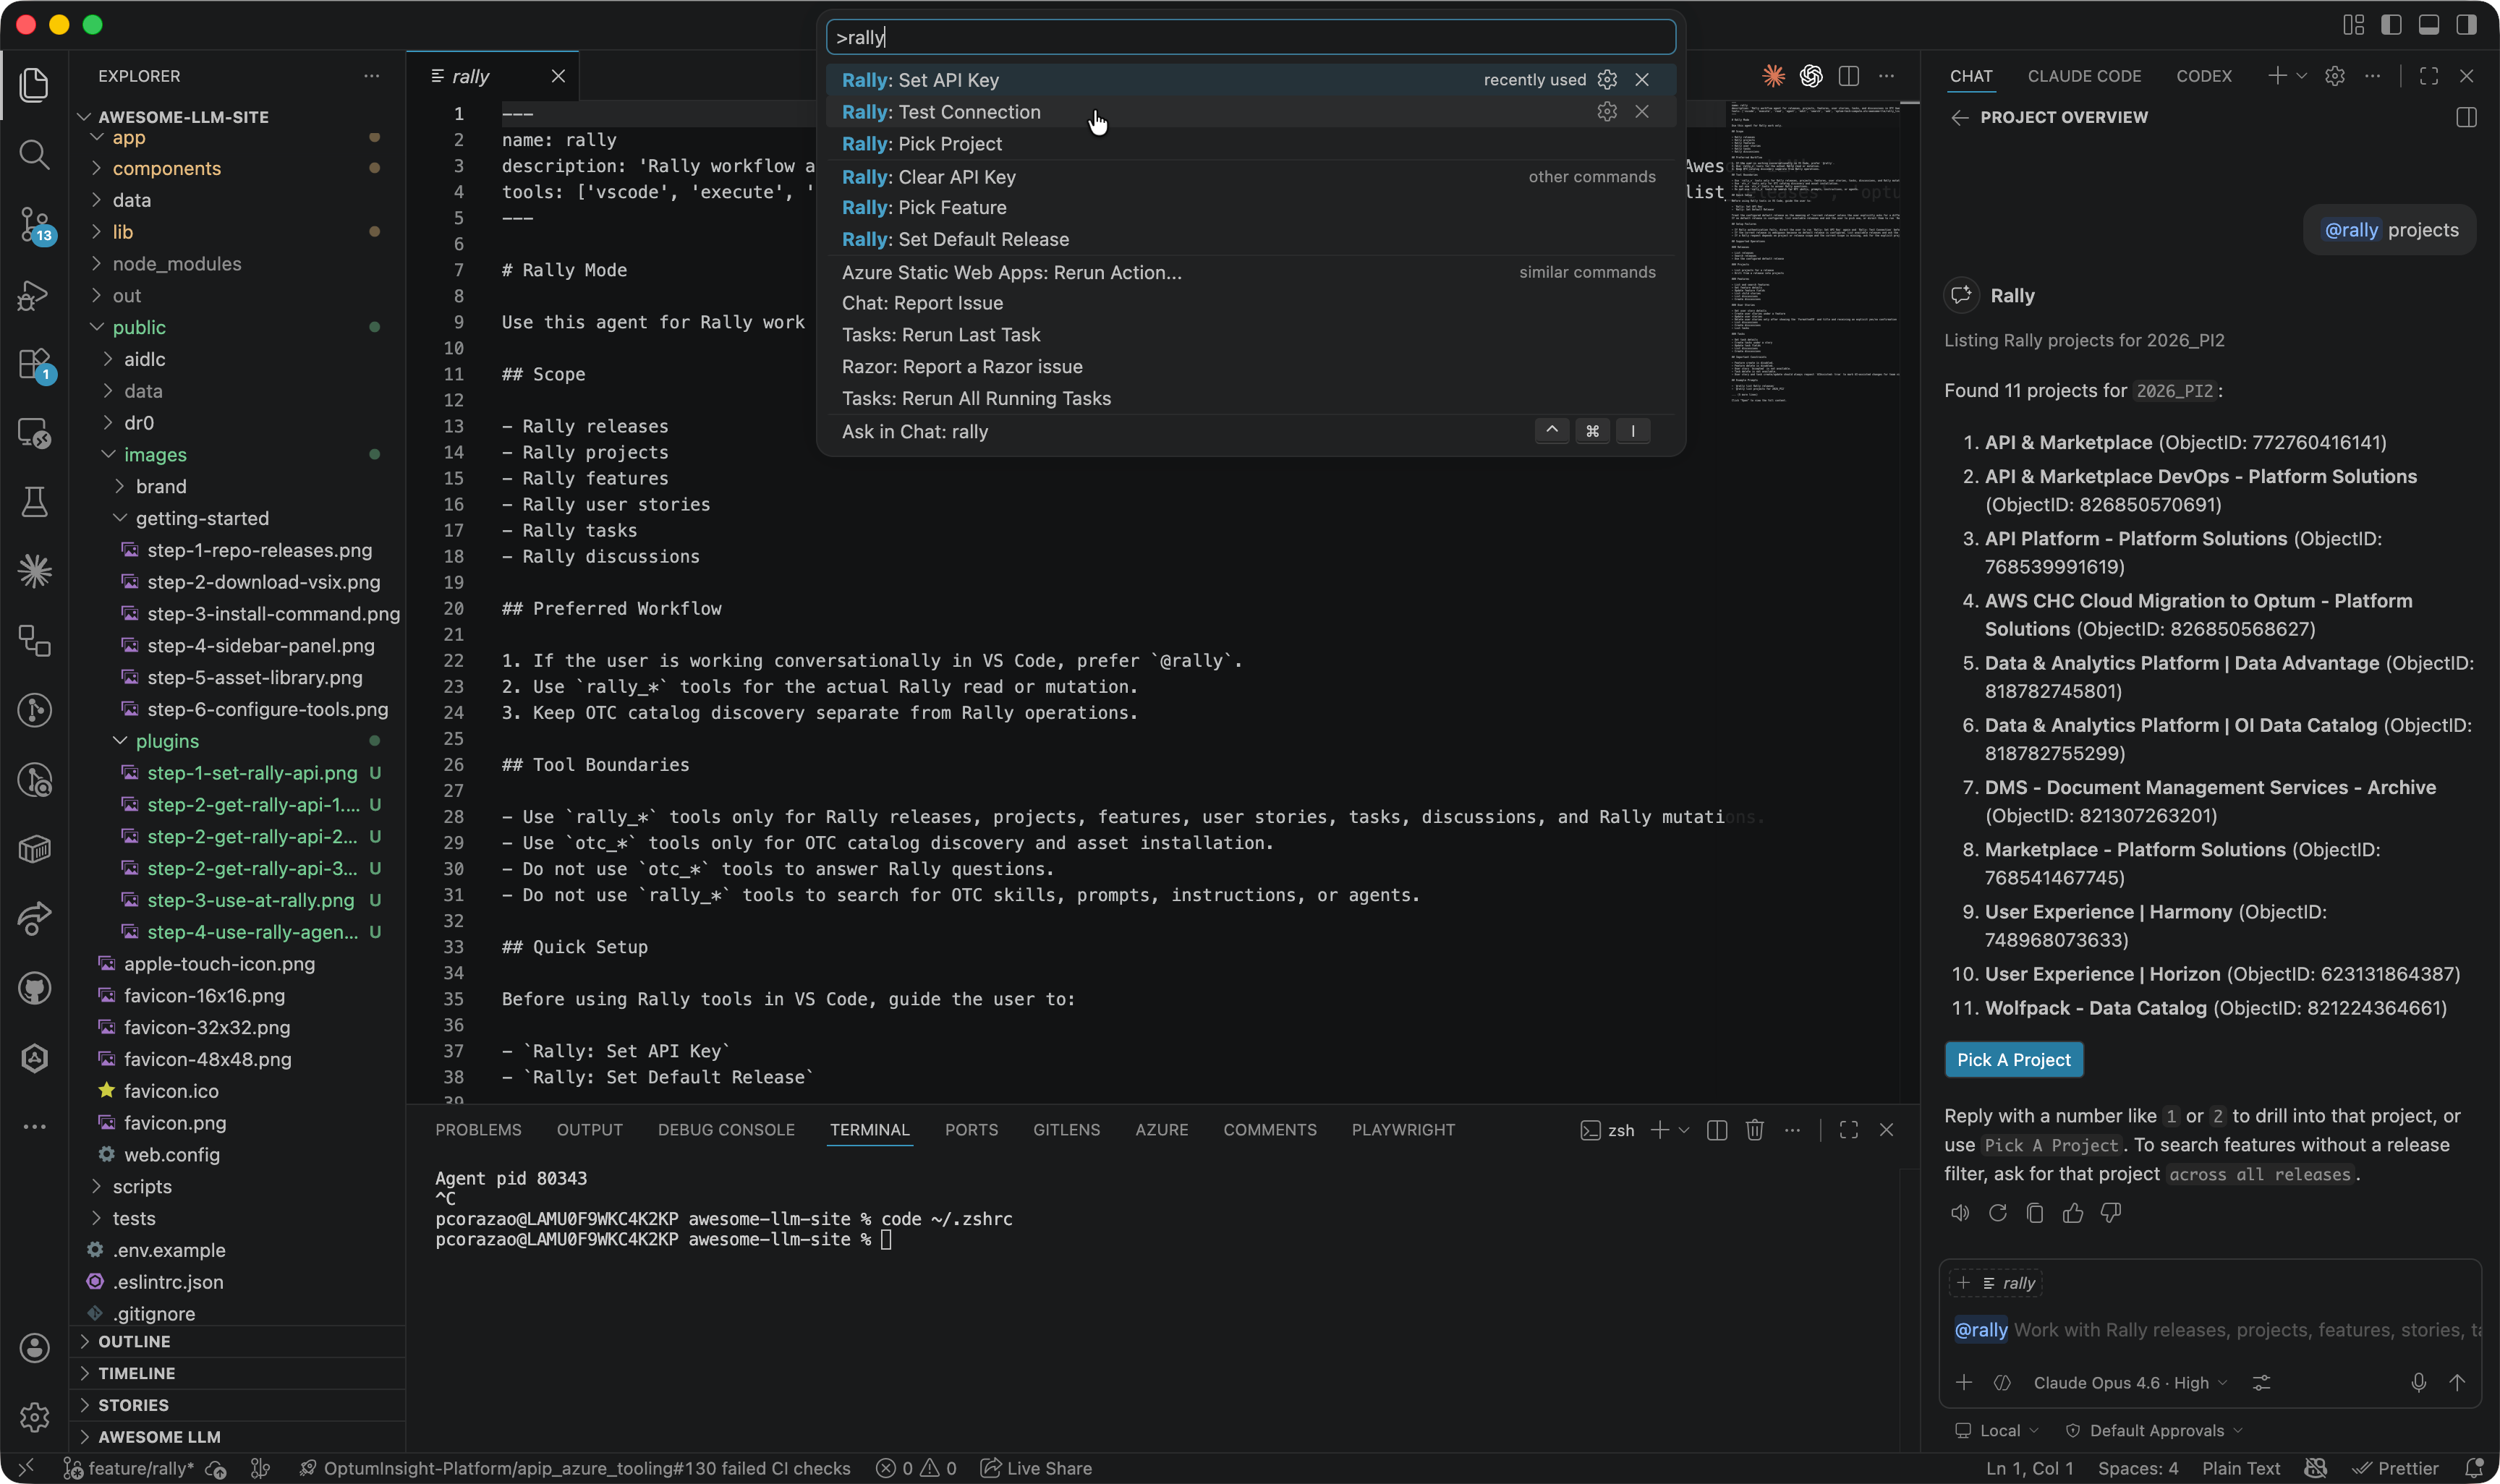Click the Claude asterisk icon in editor toolbar
The width and height of the screenshot is (2500, 1484).
click(x=1773, y=76)
